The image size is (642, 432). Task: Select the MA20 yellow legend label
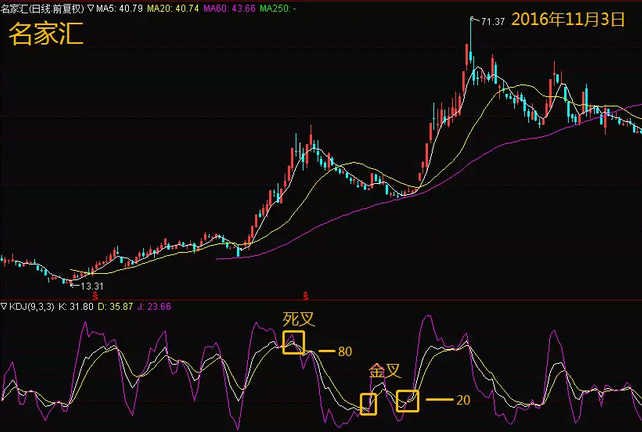click(x=173, y=8)
